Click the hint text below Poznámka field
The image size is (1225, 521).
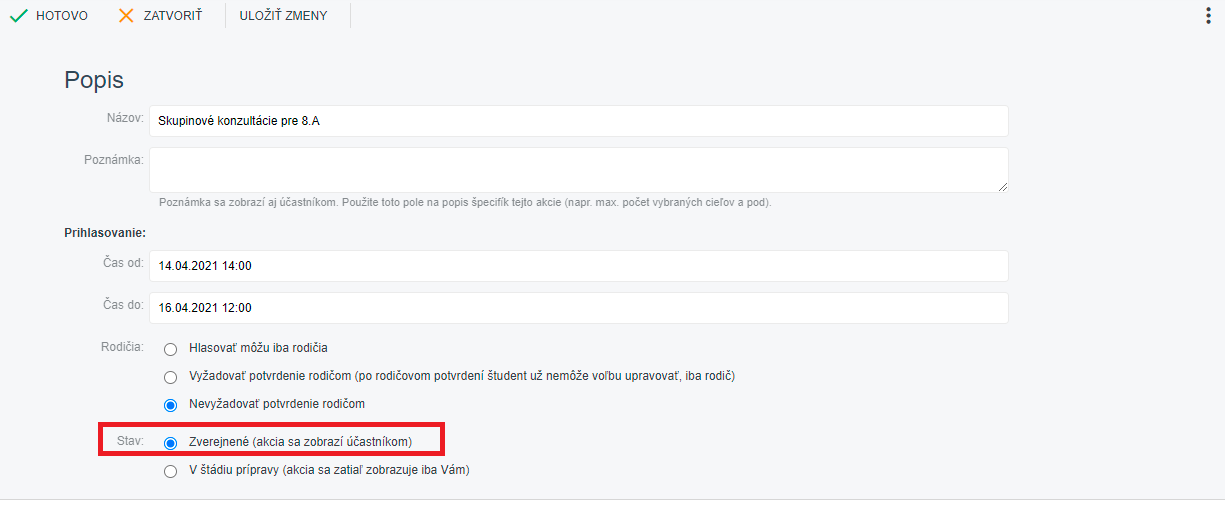(x=465, y=202)
